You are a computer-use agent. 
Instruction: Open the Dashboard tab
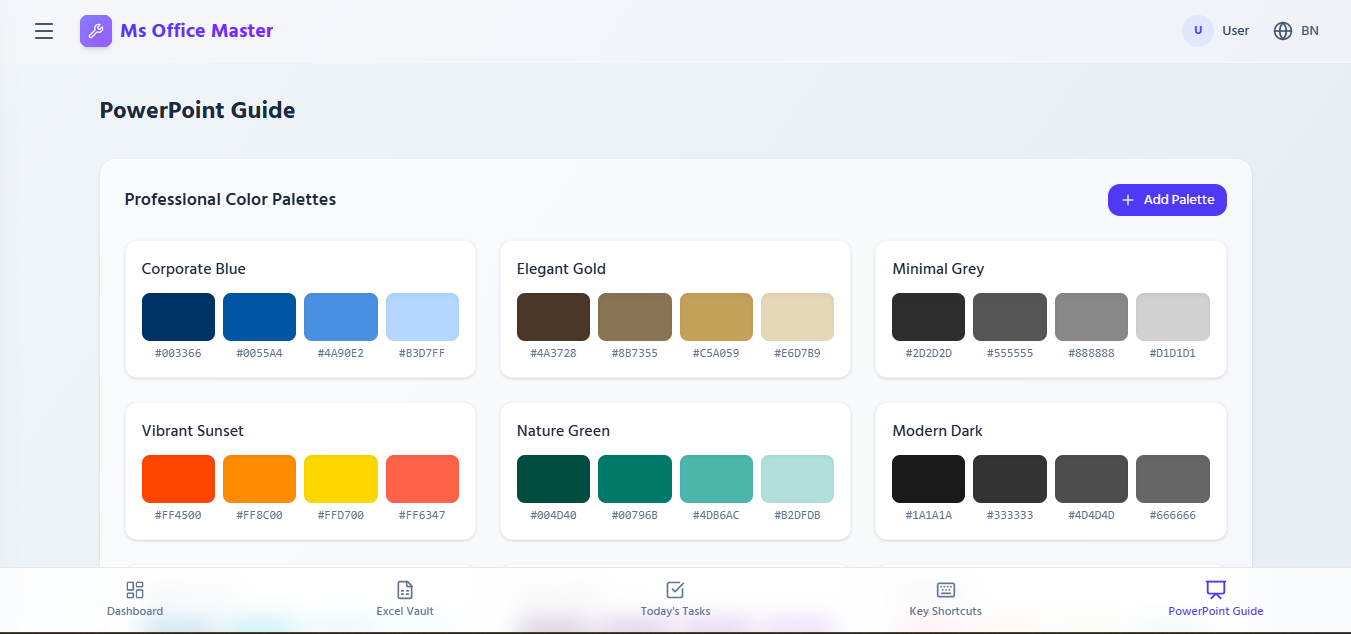pos(135,598)
